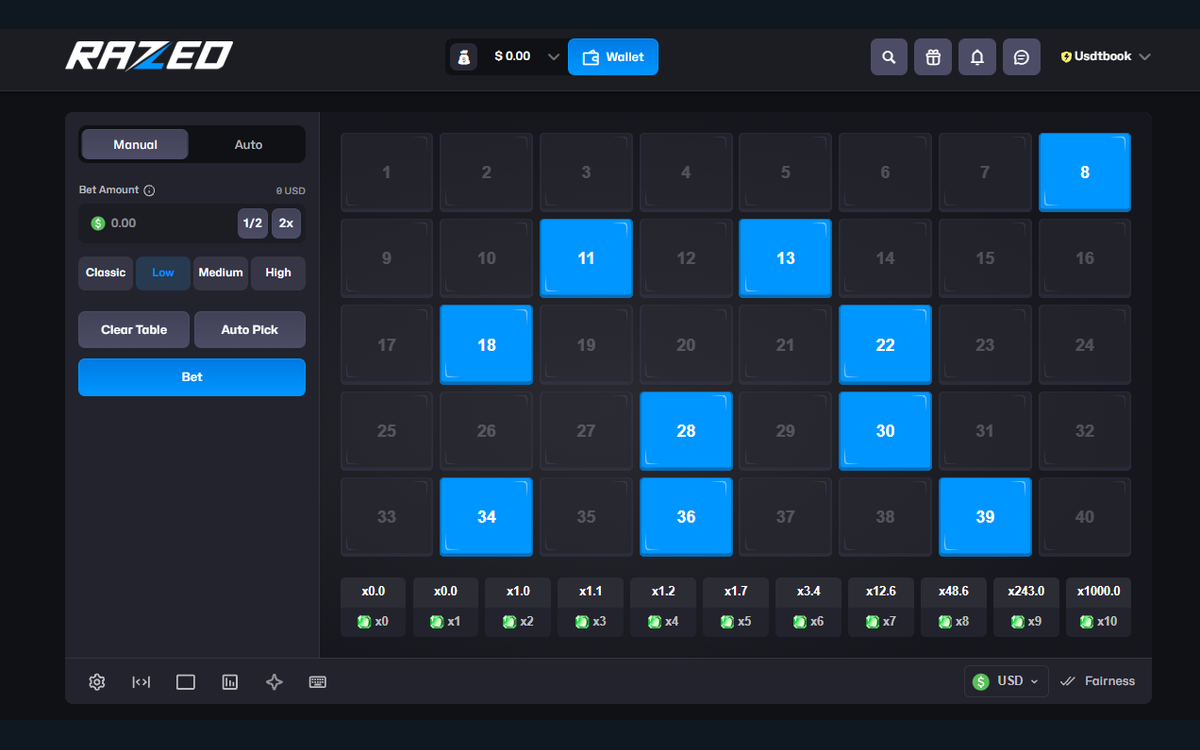
Task: Open the keyboard hotkeys icon
Action: point(318,682)
